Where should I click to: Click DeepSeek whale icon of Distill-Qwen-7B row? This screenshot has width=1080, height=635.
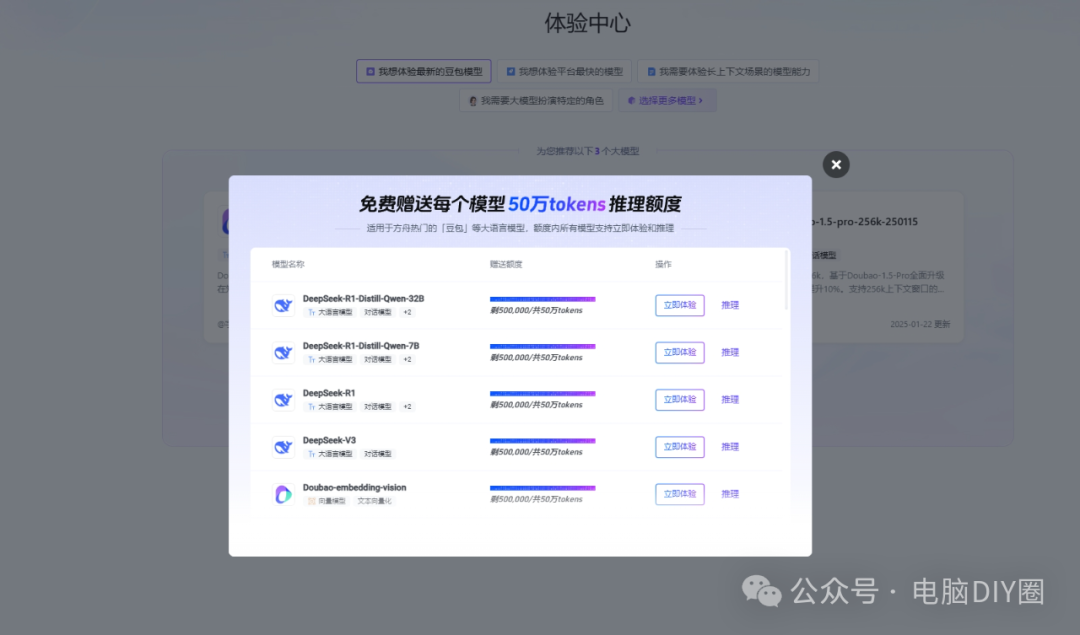tap(283, 353)
